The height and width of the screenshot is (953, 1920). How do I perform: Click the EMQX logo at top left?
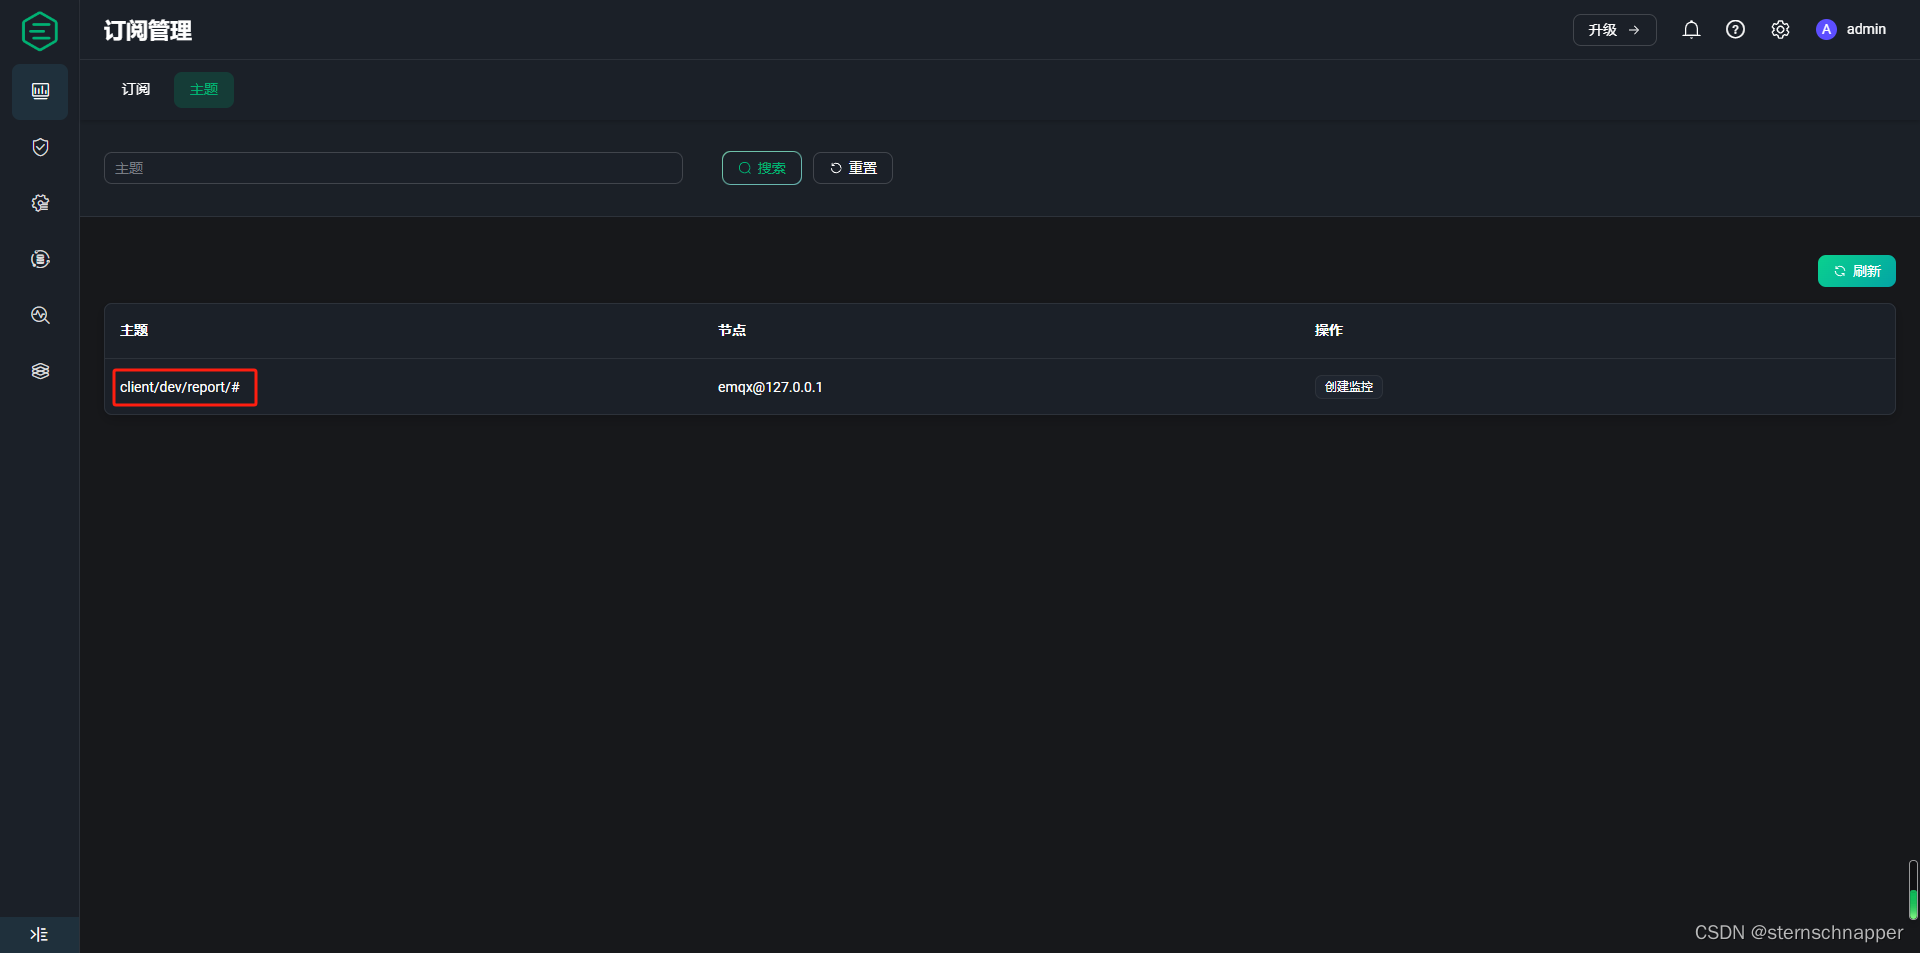39,30
